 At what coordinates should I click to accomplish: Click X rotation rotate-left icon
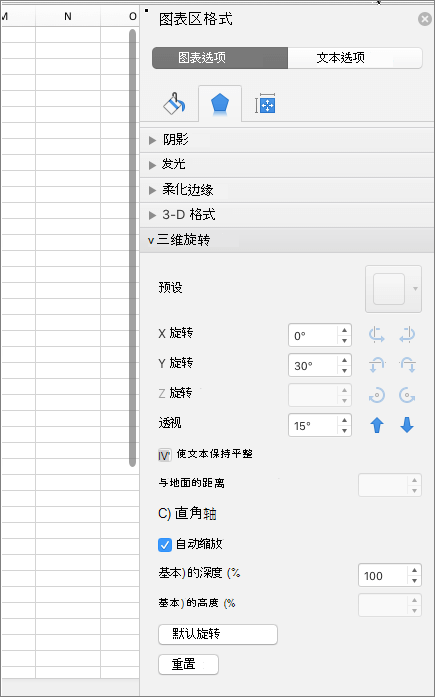pos(377,335)
